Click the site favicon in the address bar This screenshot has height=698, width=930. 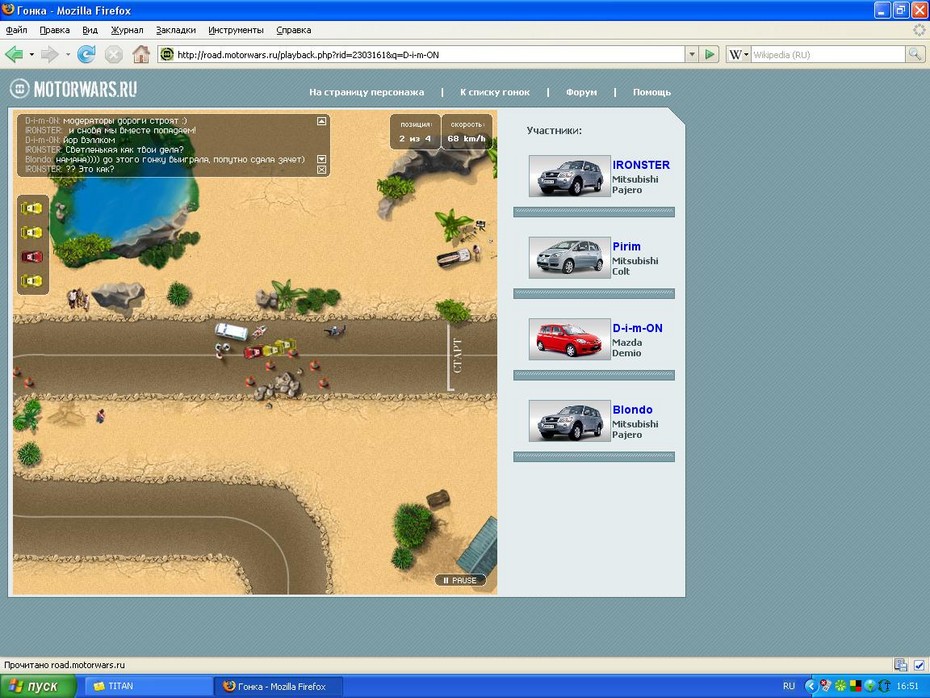[x=167, y=55]
